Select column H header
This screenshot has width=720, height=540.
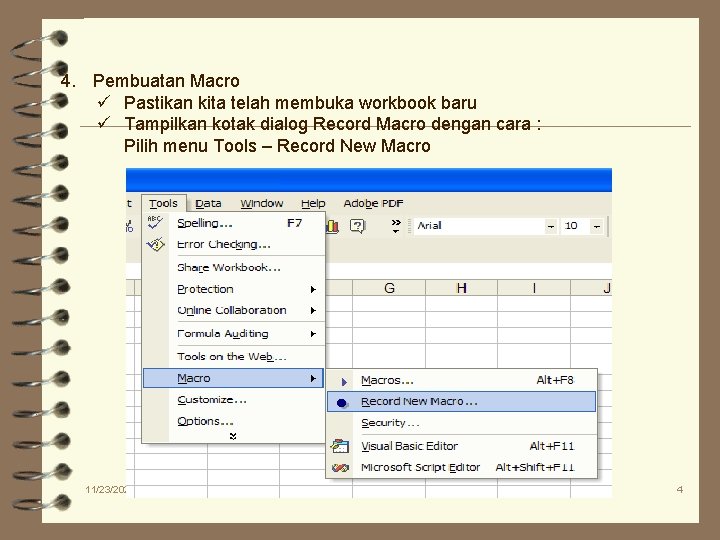461,288
